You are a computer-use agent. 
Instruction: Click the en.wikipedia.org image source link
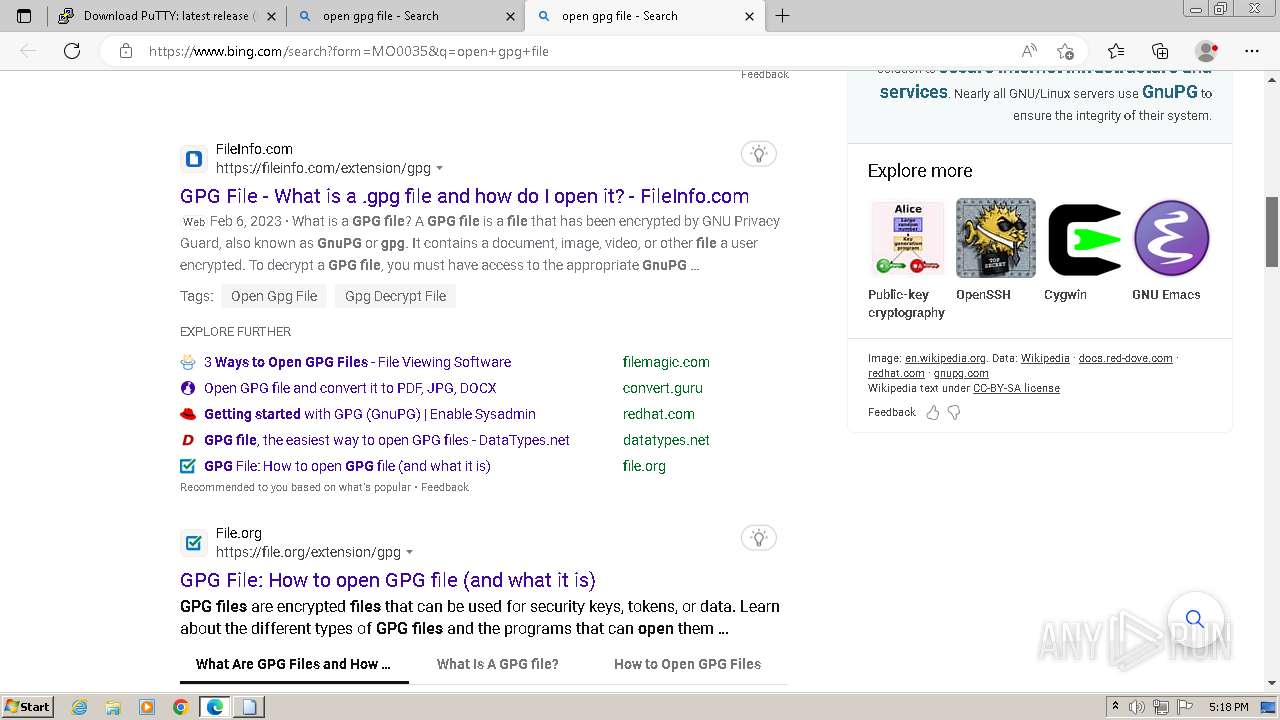pyautogui.click(x=945, y=358)
